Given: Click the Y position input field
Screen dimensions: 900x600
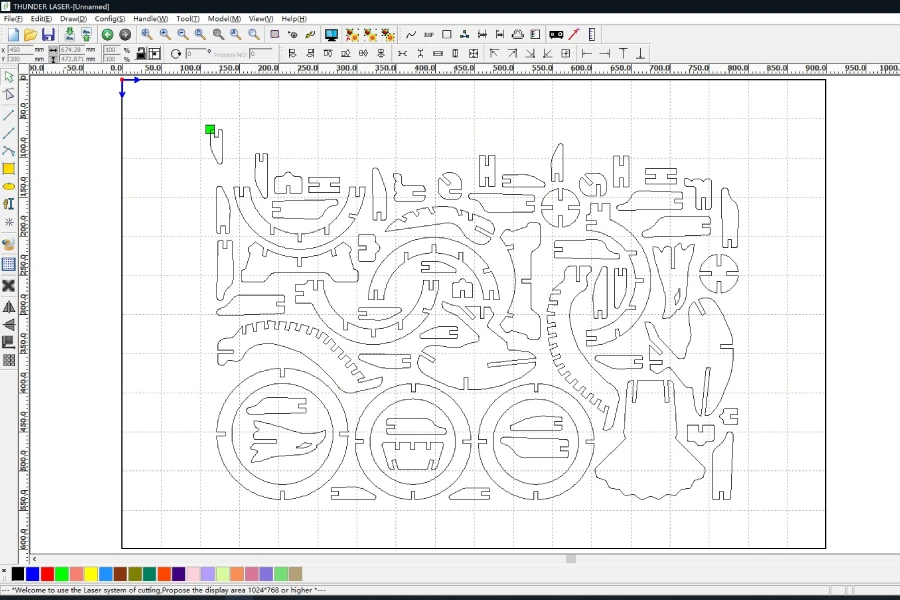Looking at the screenshot, I should 21,59.
